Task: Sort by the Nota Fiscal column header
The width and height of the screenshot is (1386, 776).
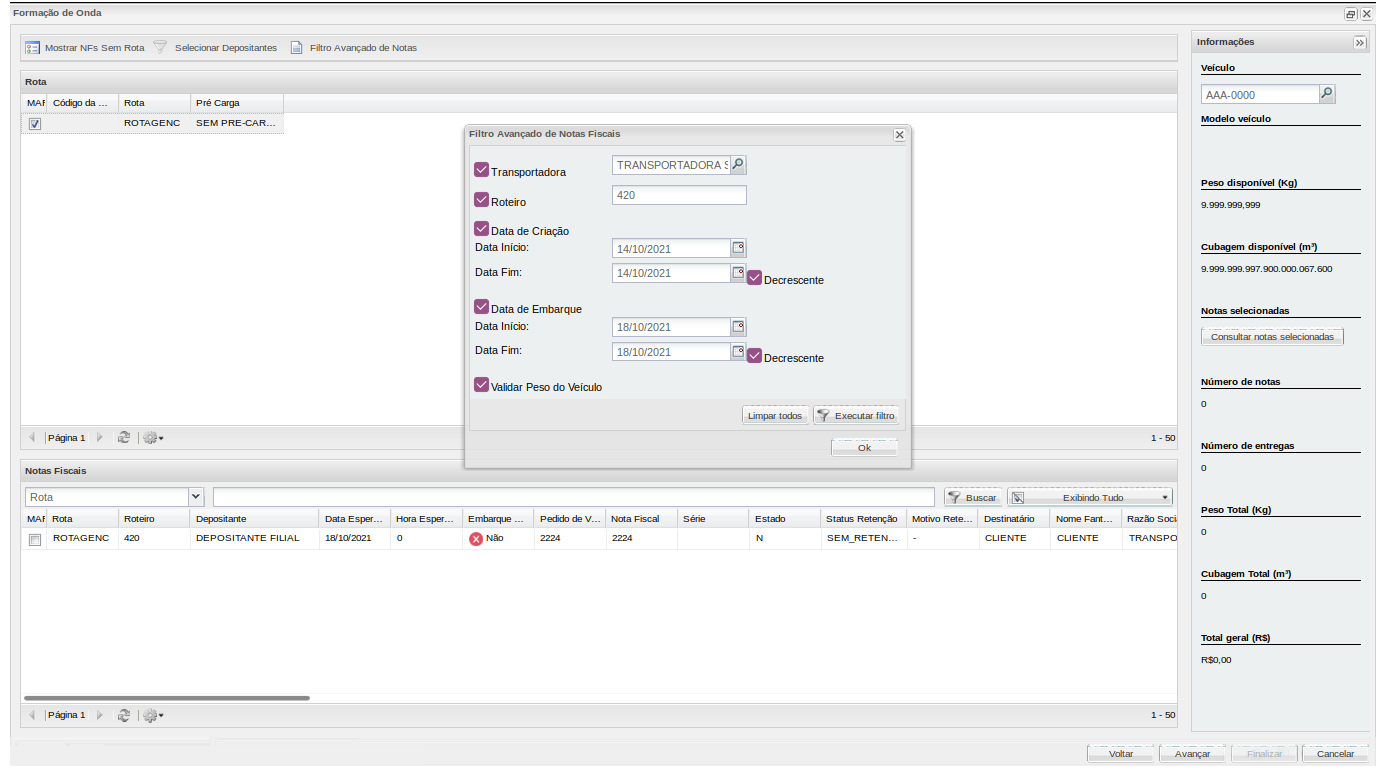Action: [x=641, y=519]
